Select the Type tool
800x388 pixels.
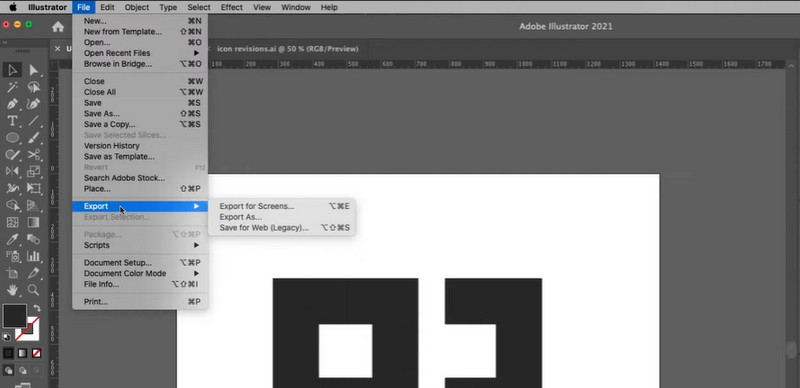pos(12,120)
